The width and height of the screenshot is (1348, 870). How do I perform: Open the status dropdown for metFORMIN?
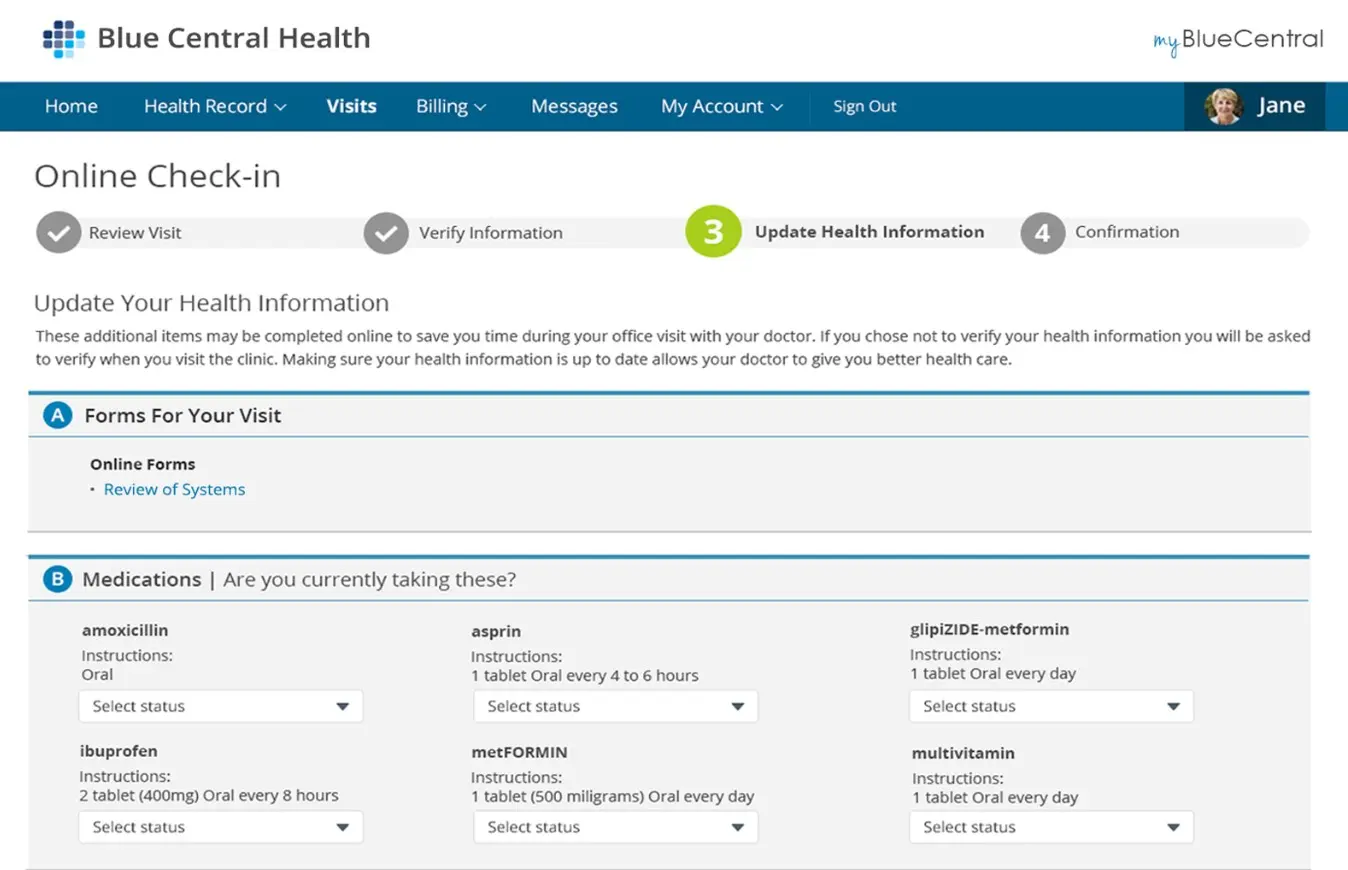coord(615,827)
